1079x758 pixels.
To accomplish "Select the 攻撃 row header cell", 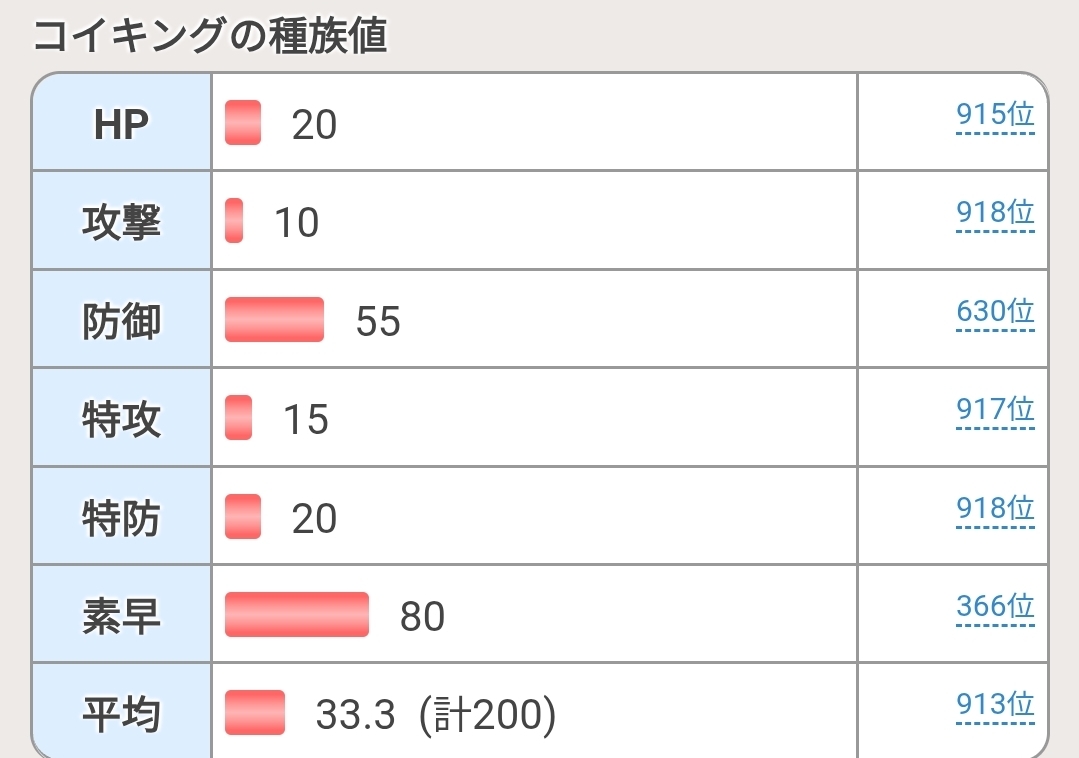I will pos(121,220).
